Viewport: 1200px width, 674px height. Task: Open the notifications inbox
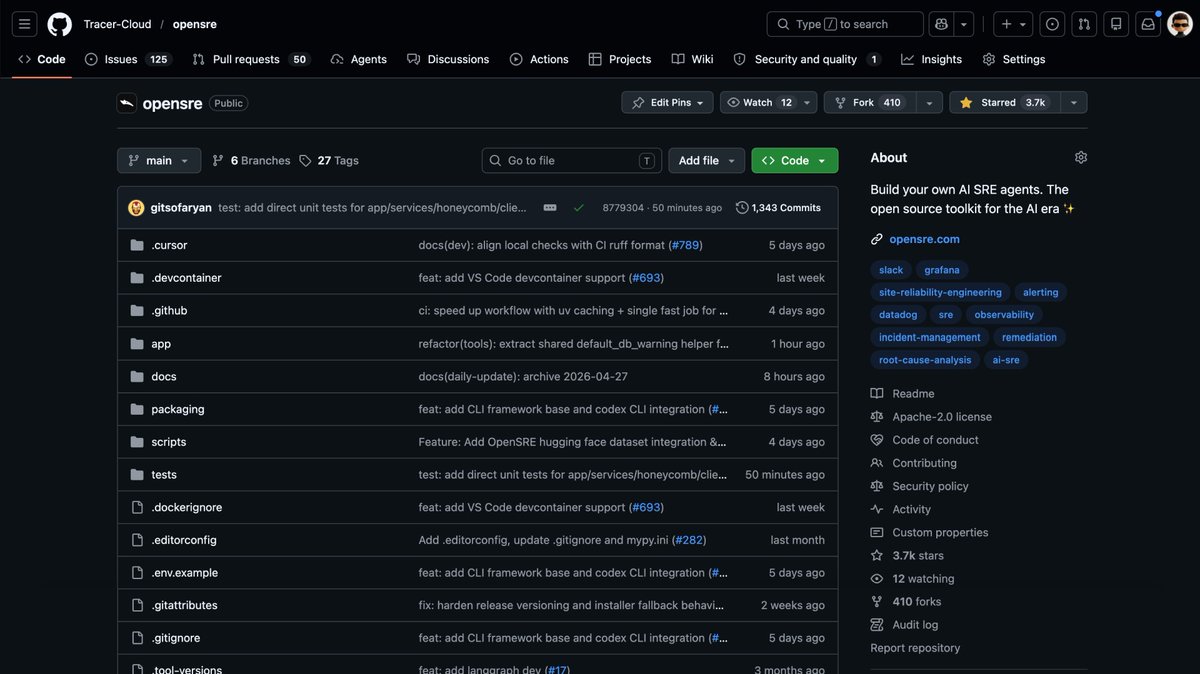(x=1148, y=24)
